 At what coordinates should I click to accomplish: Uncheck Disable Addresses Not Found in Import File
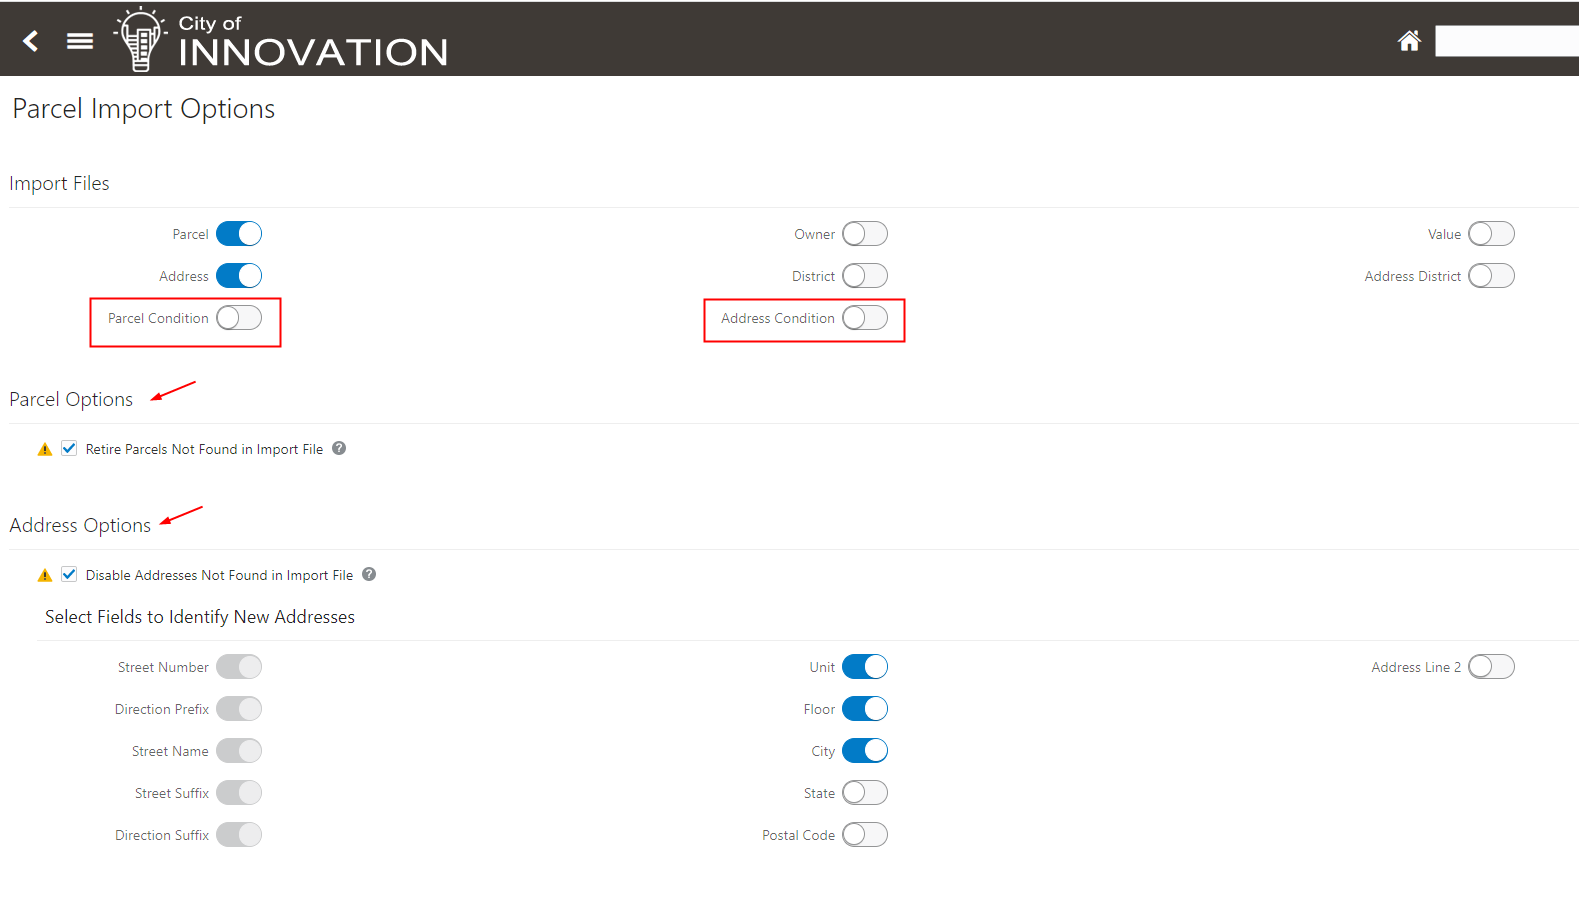[x=69, y=574]
